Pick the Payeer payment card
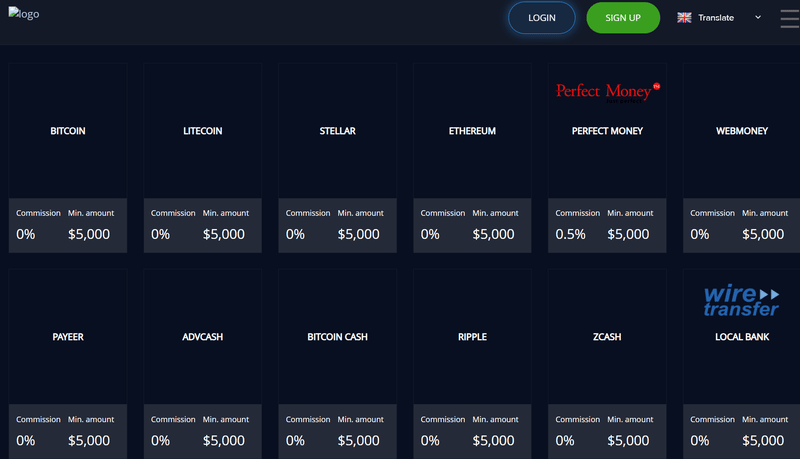Viewport: 800px width, 459px height. [x=68, y=364]
